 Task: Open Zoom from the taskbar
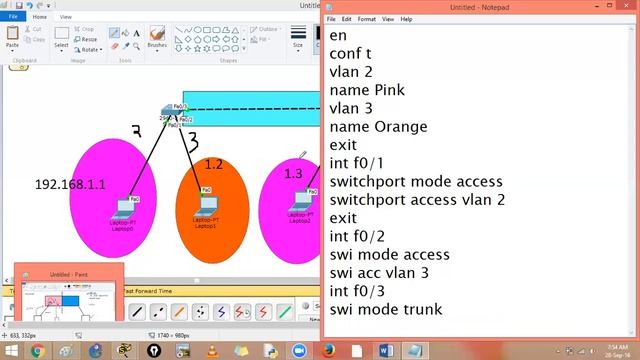point(299,351)
